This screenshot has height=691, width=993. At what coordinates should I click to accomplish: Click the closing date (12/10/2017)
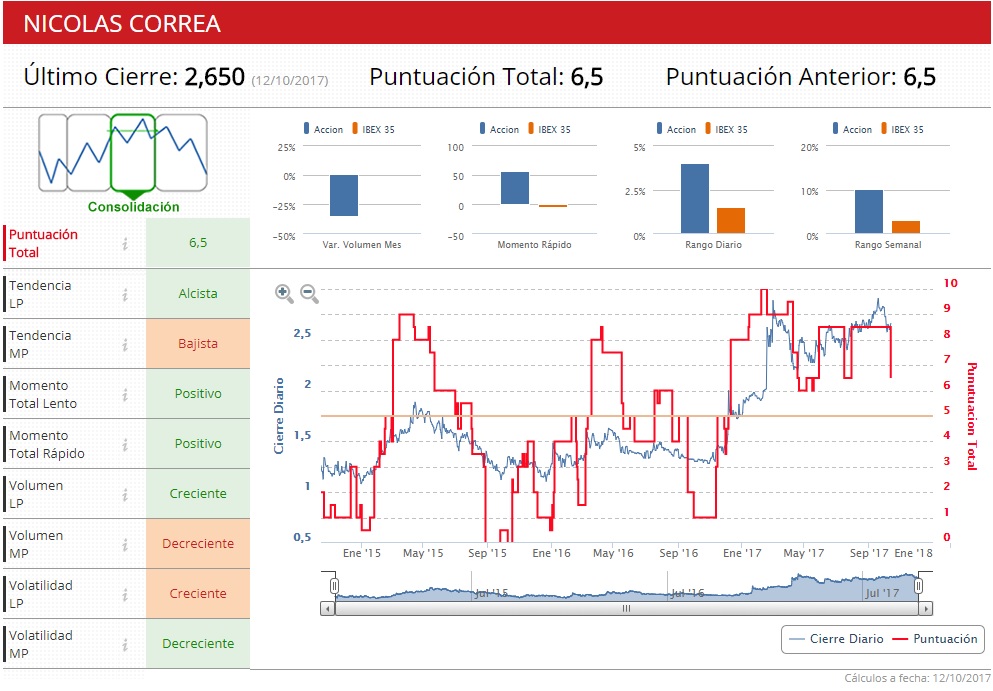tap(290, 80)
